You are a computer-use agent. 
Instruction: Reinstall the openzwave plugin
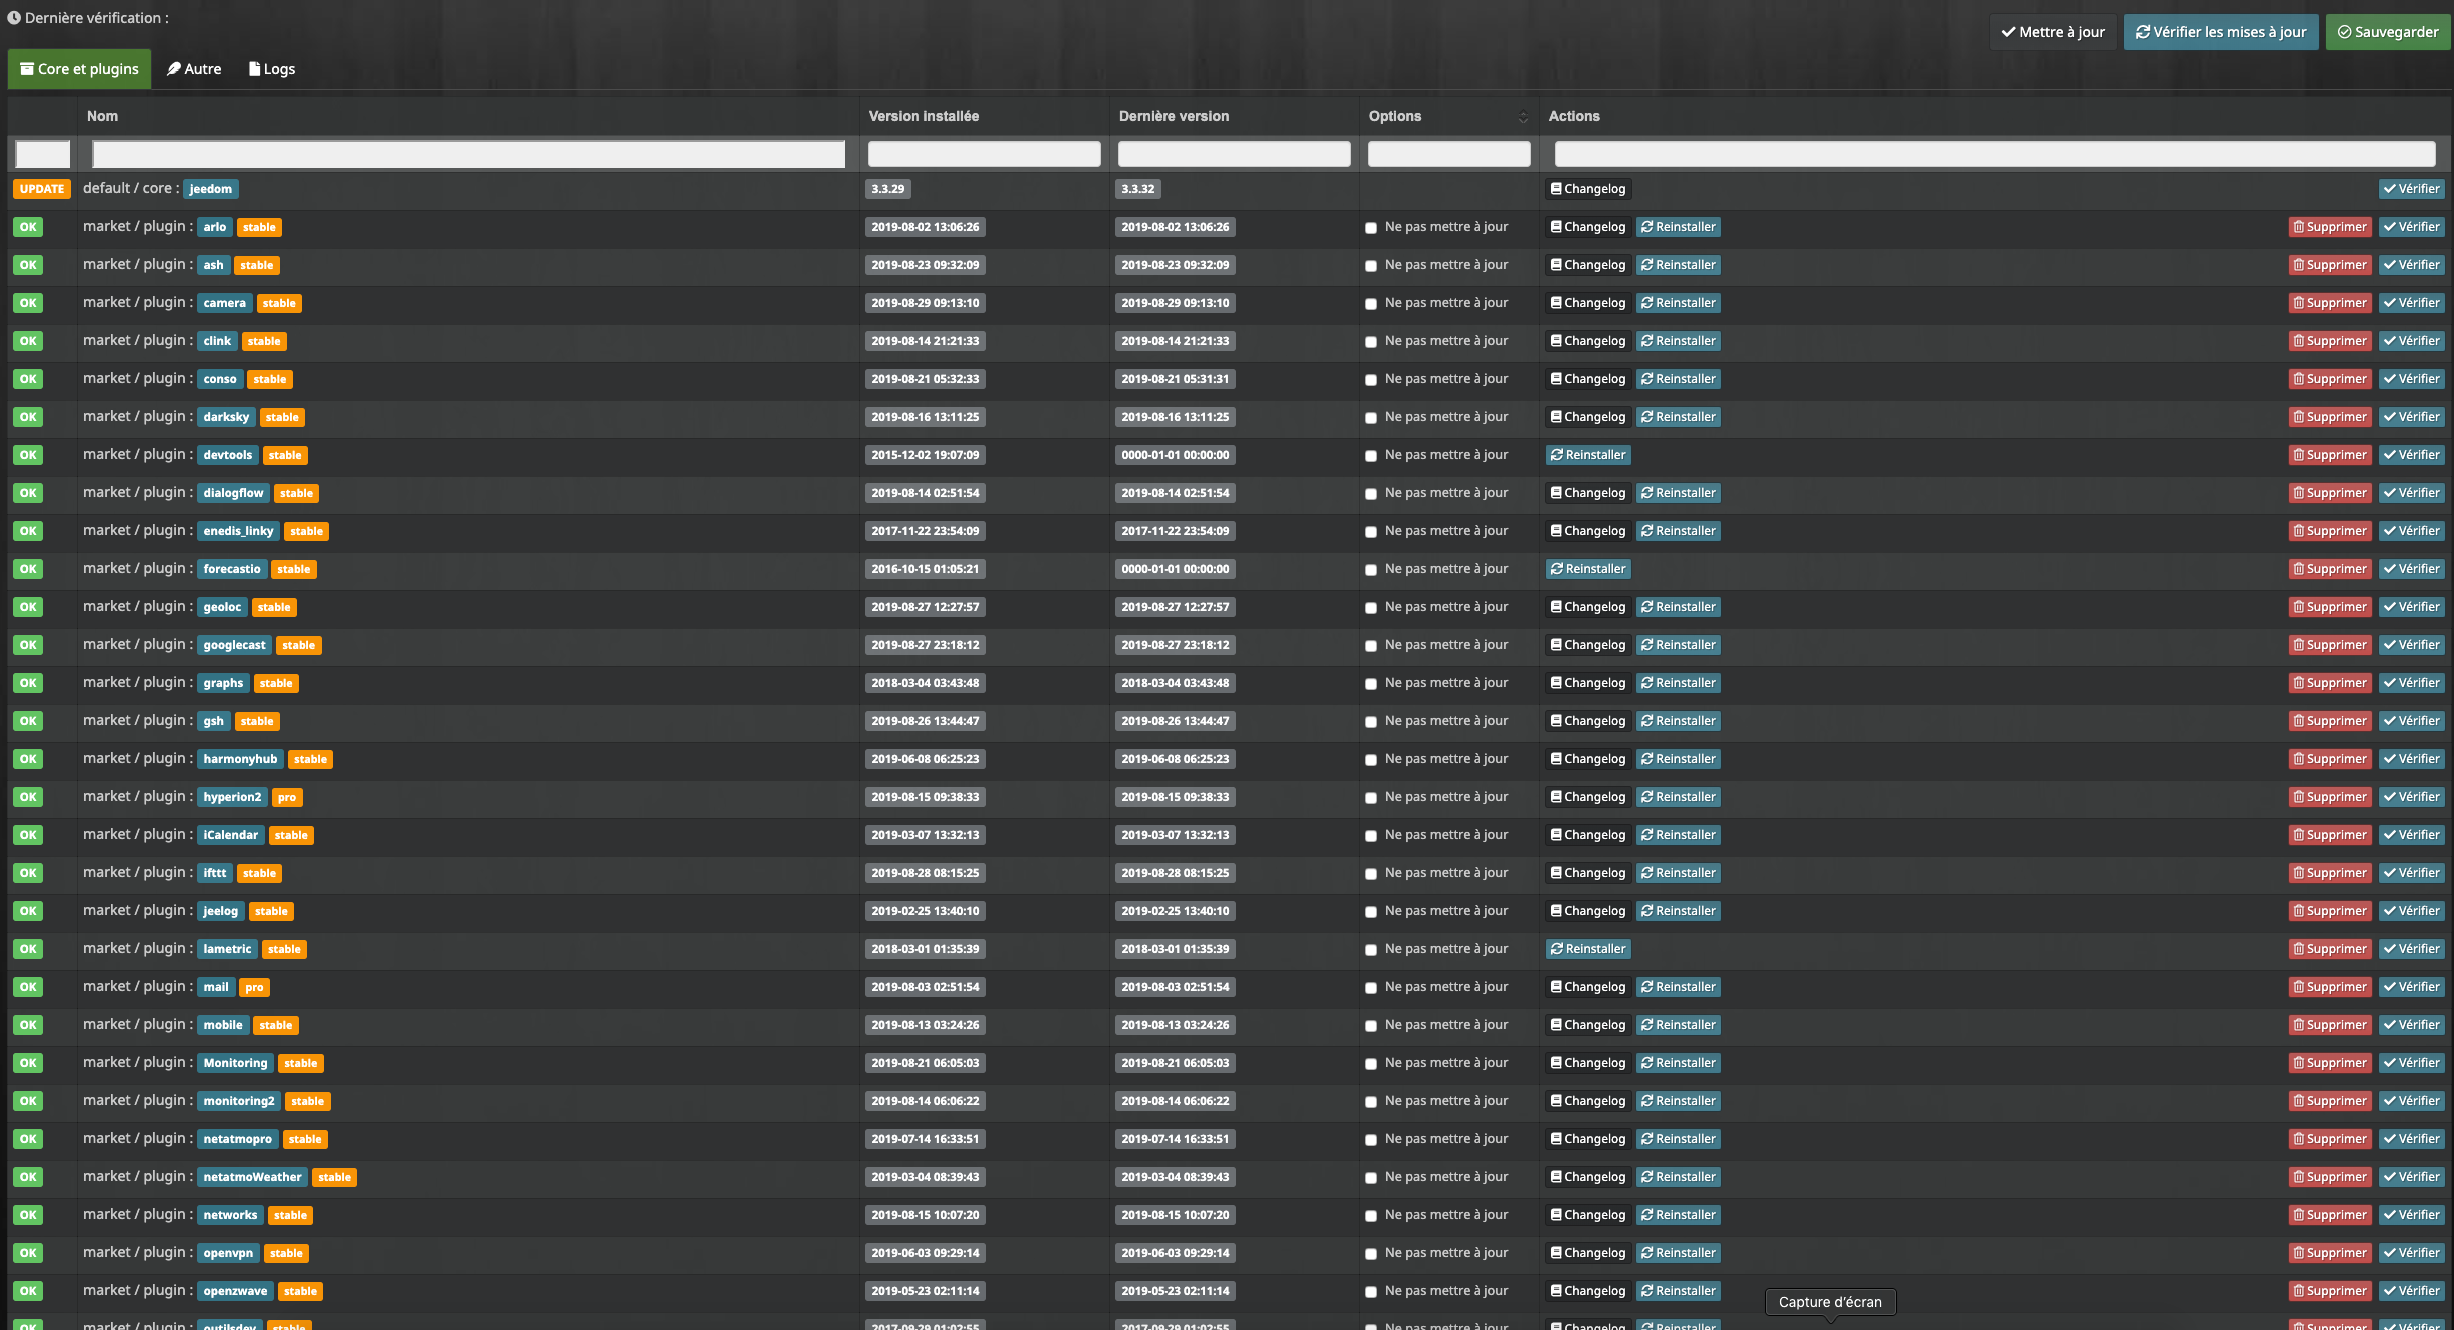tap(1678, 1291)
